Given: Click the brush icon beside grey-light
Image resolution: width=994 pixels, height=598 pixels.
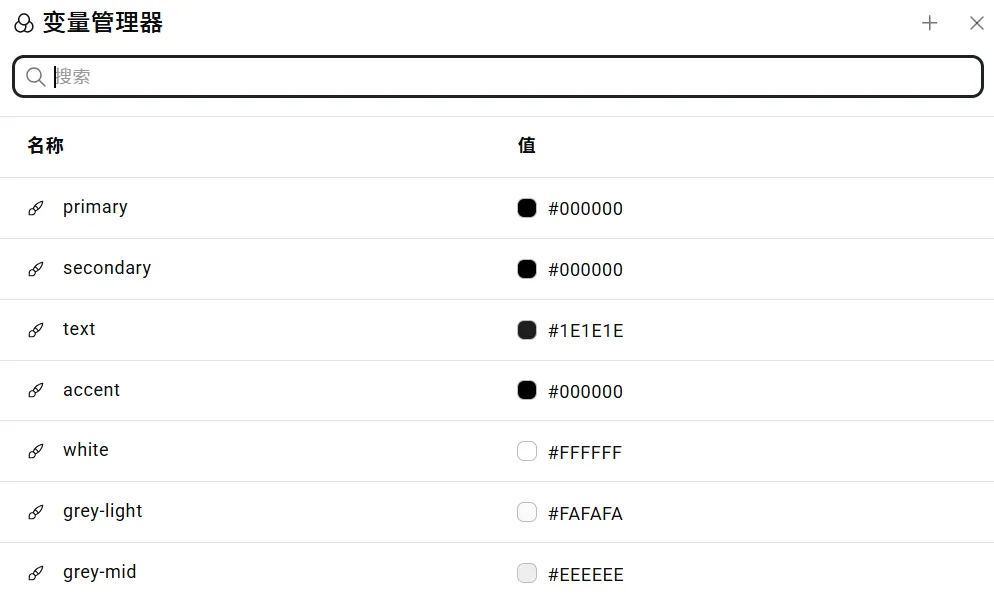Looking at the screenshot, I should point(36,512).
